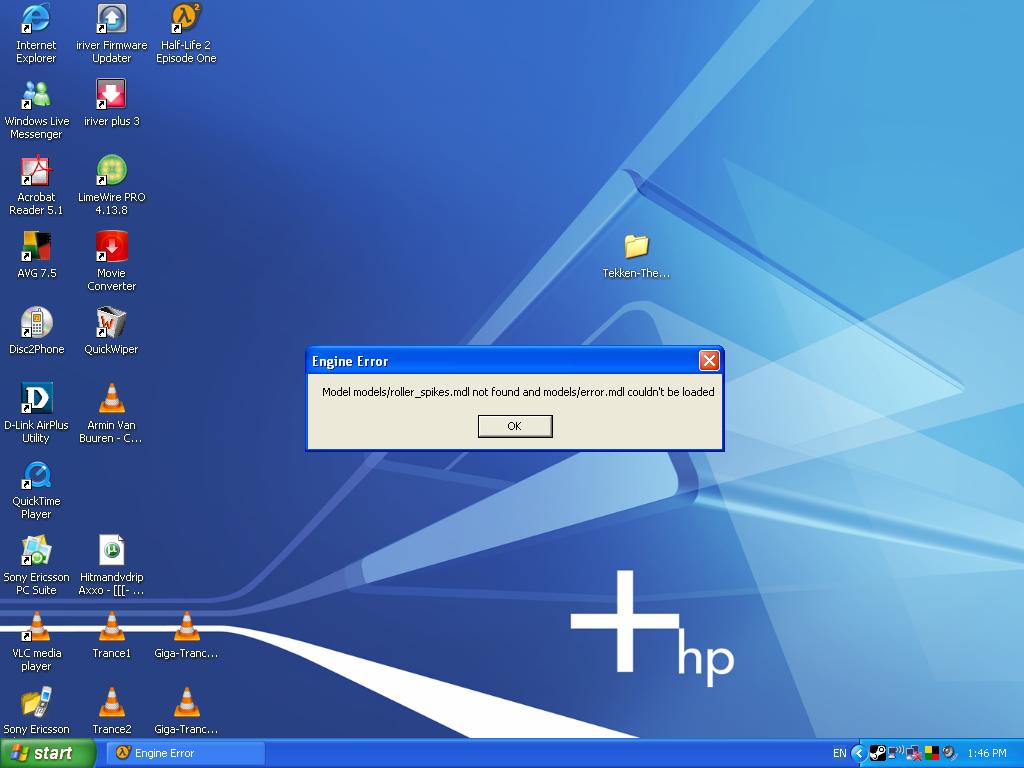
Task: Open the Internet Explorer desktop shortcut
Action: [36, 34]
